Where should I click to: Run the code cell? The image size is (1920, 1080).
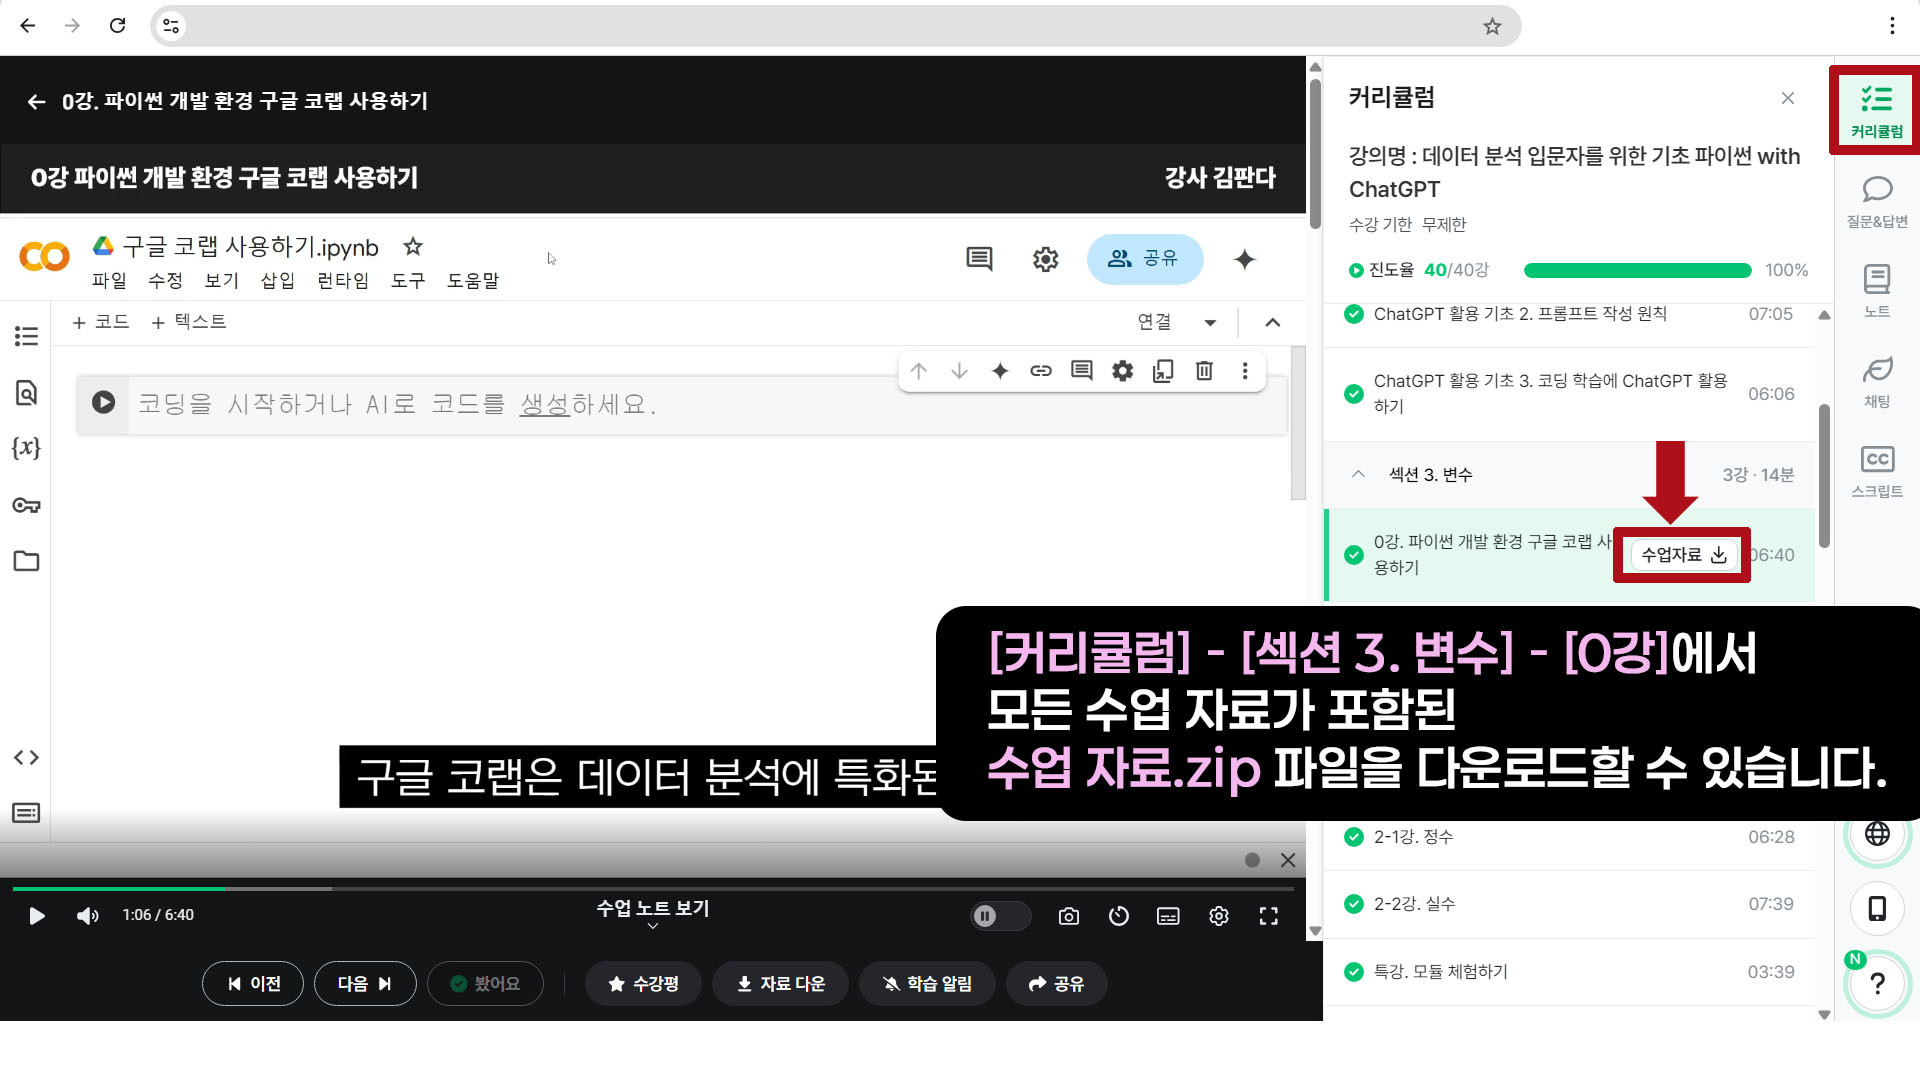pos(103,402)
